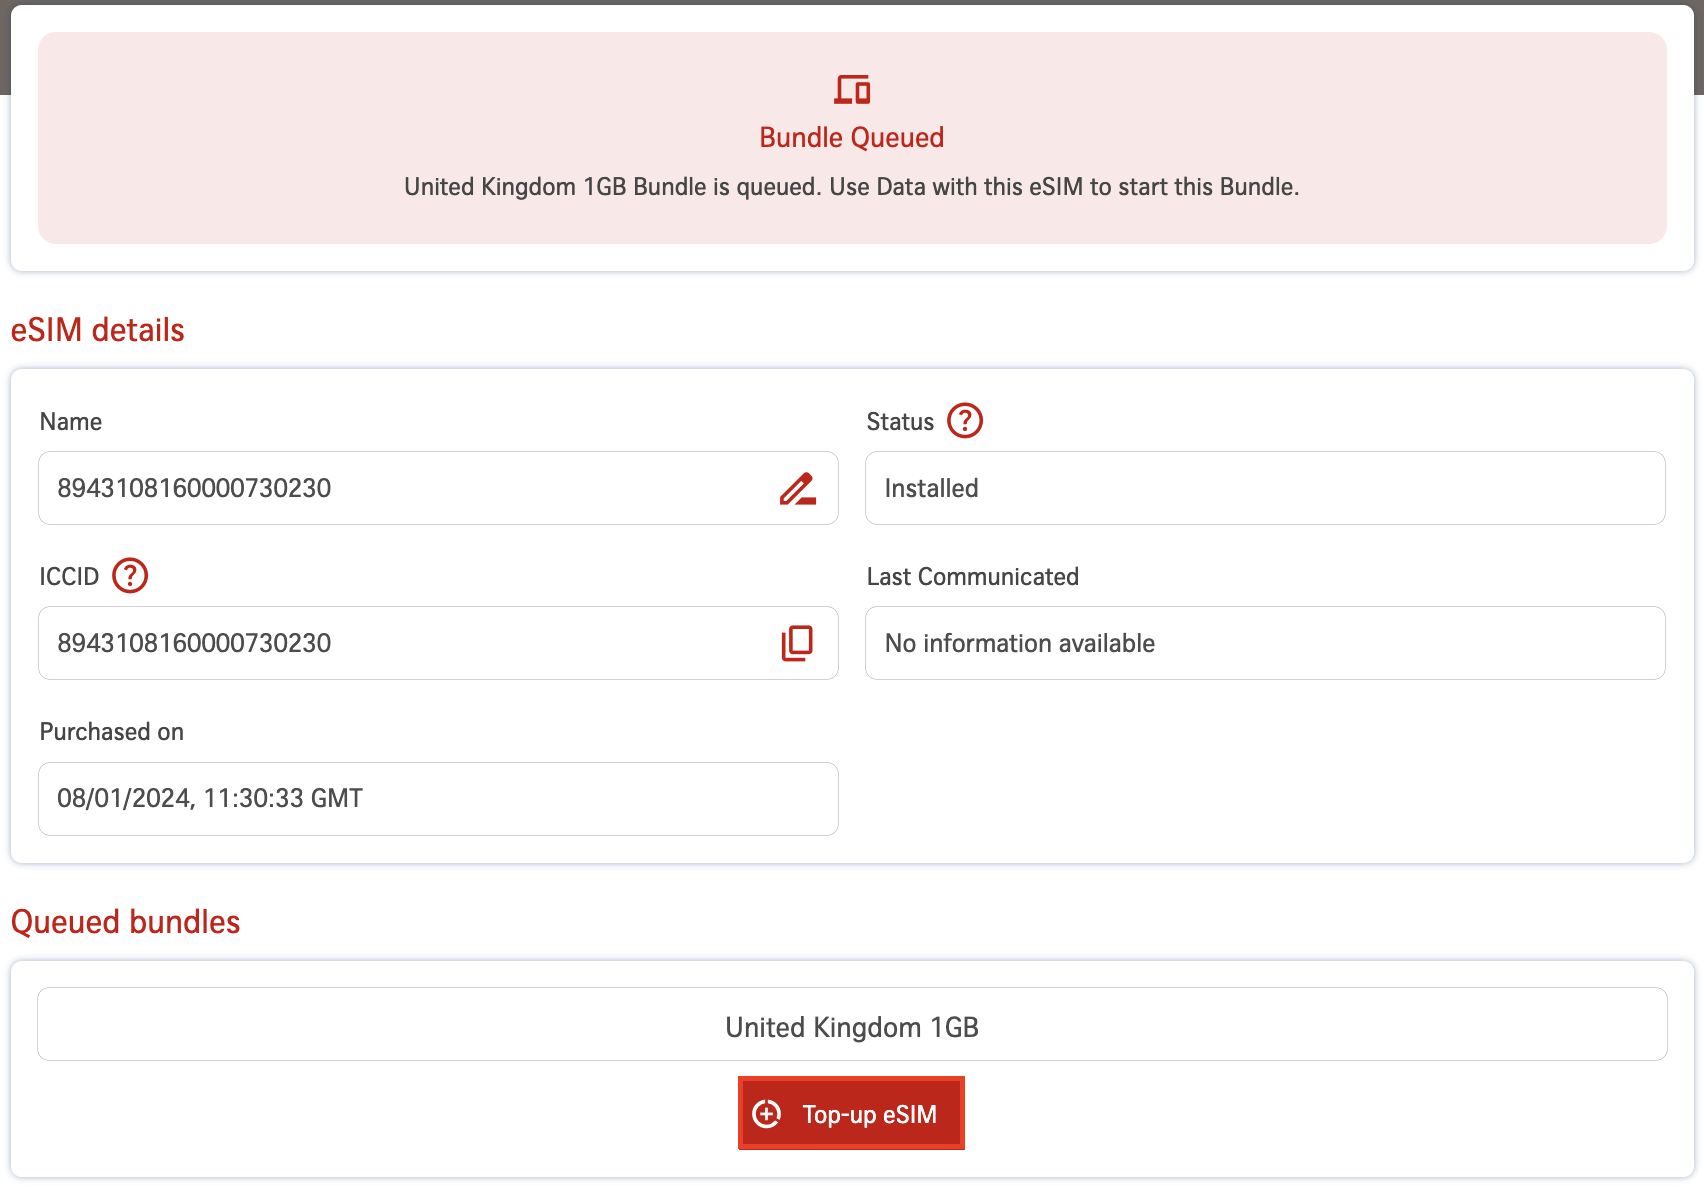1704x1188 pixels.
Task: Open the ICCID help question mark
Action: 130,576
